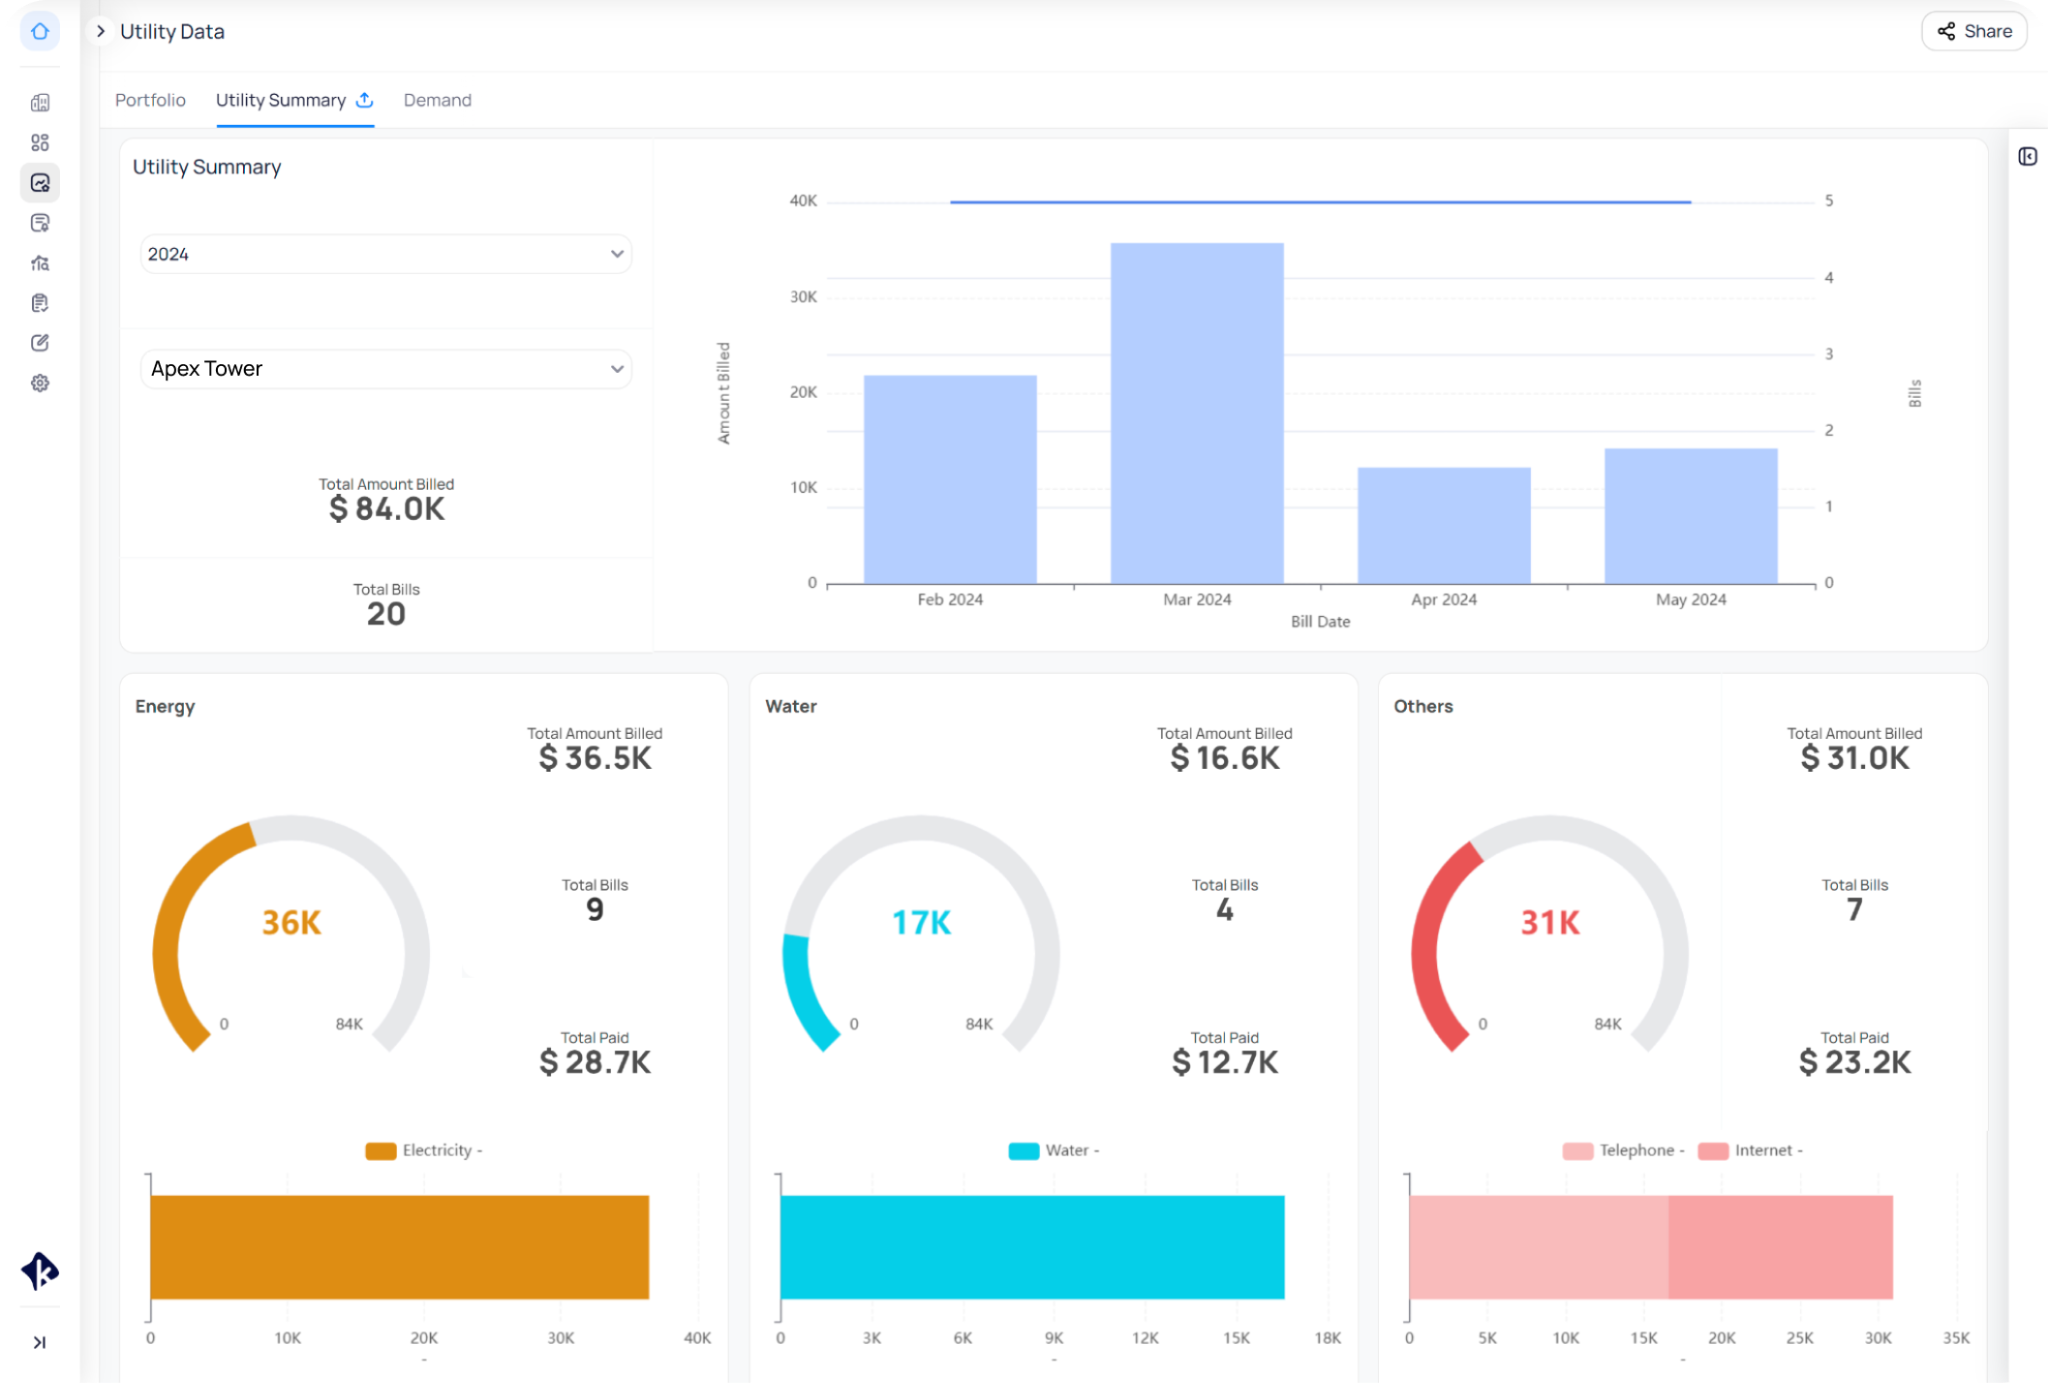This screenshot has height=1383, width=2048.
Task: Switch to the Portfolio tab
Action: pyautogui.click(x=150, y=100)
